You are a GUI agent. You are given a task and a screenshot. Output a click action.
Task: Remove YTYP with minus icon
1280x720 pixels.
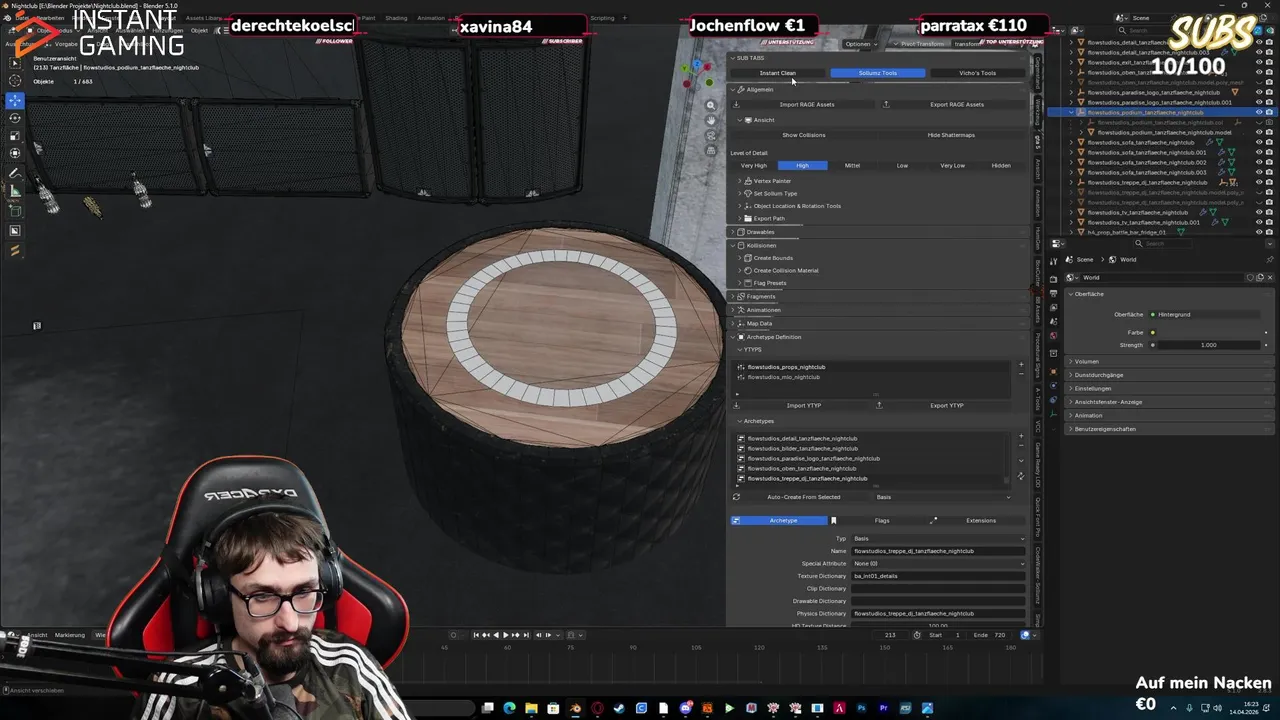click(1021, 373)
